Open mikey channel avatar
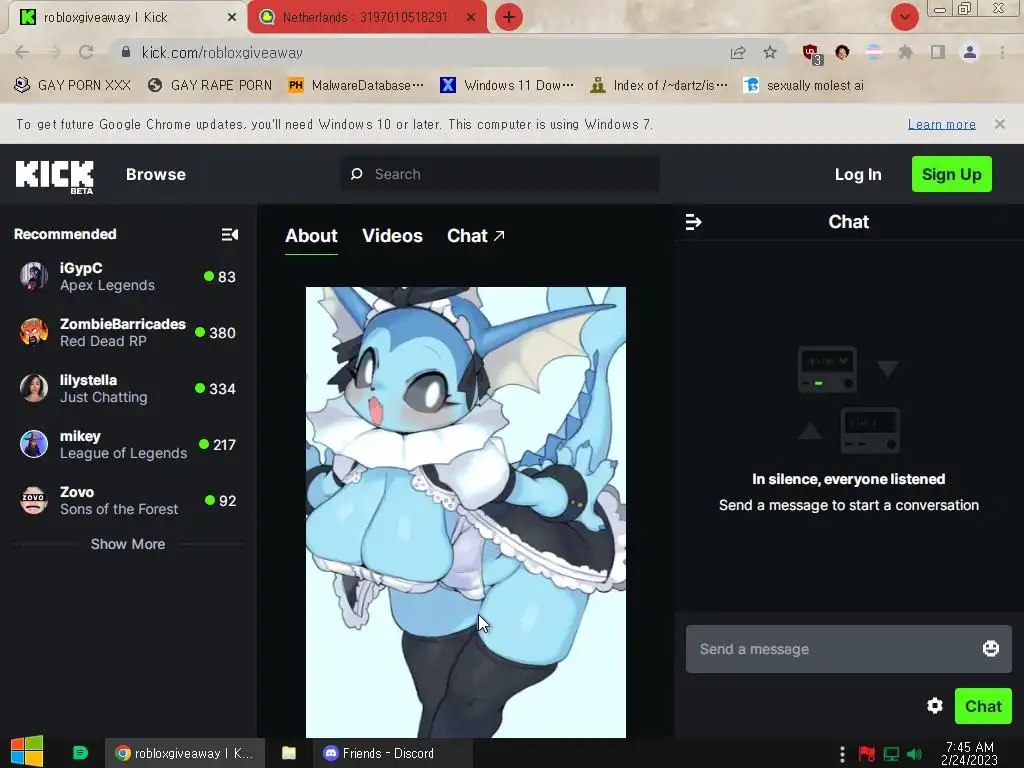 click(x=34, y=445)
